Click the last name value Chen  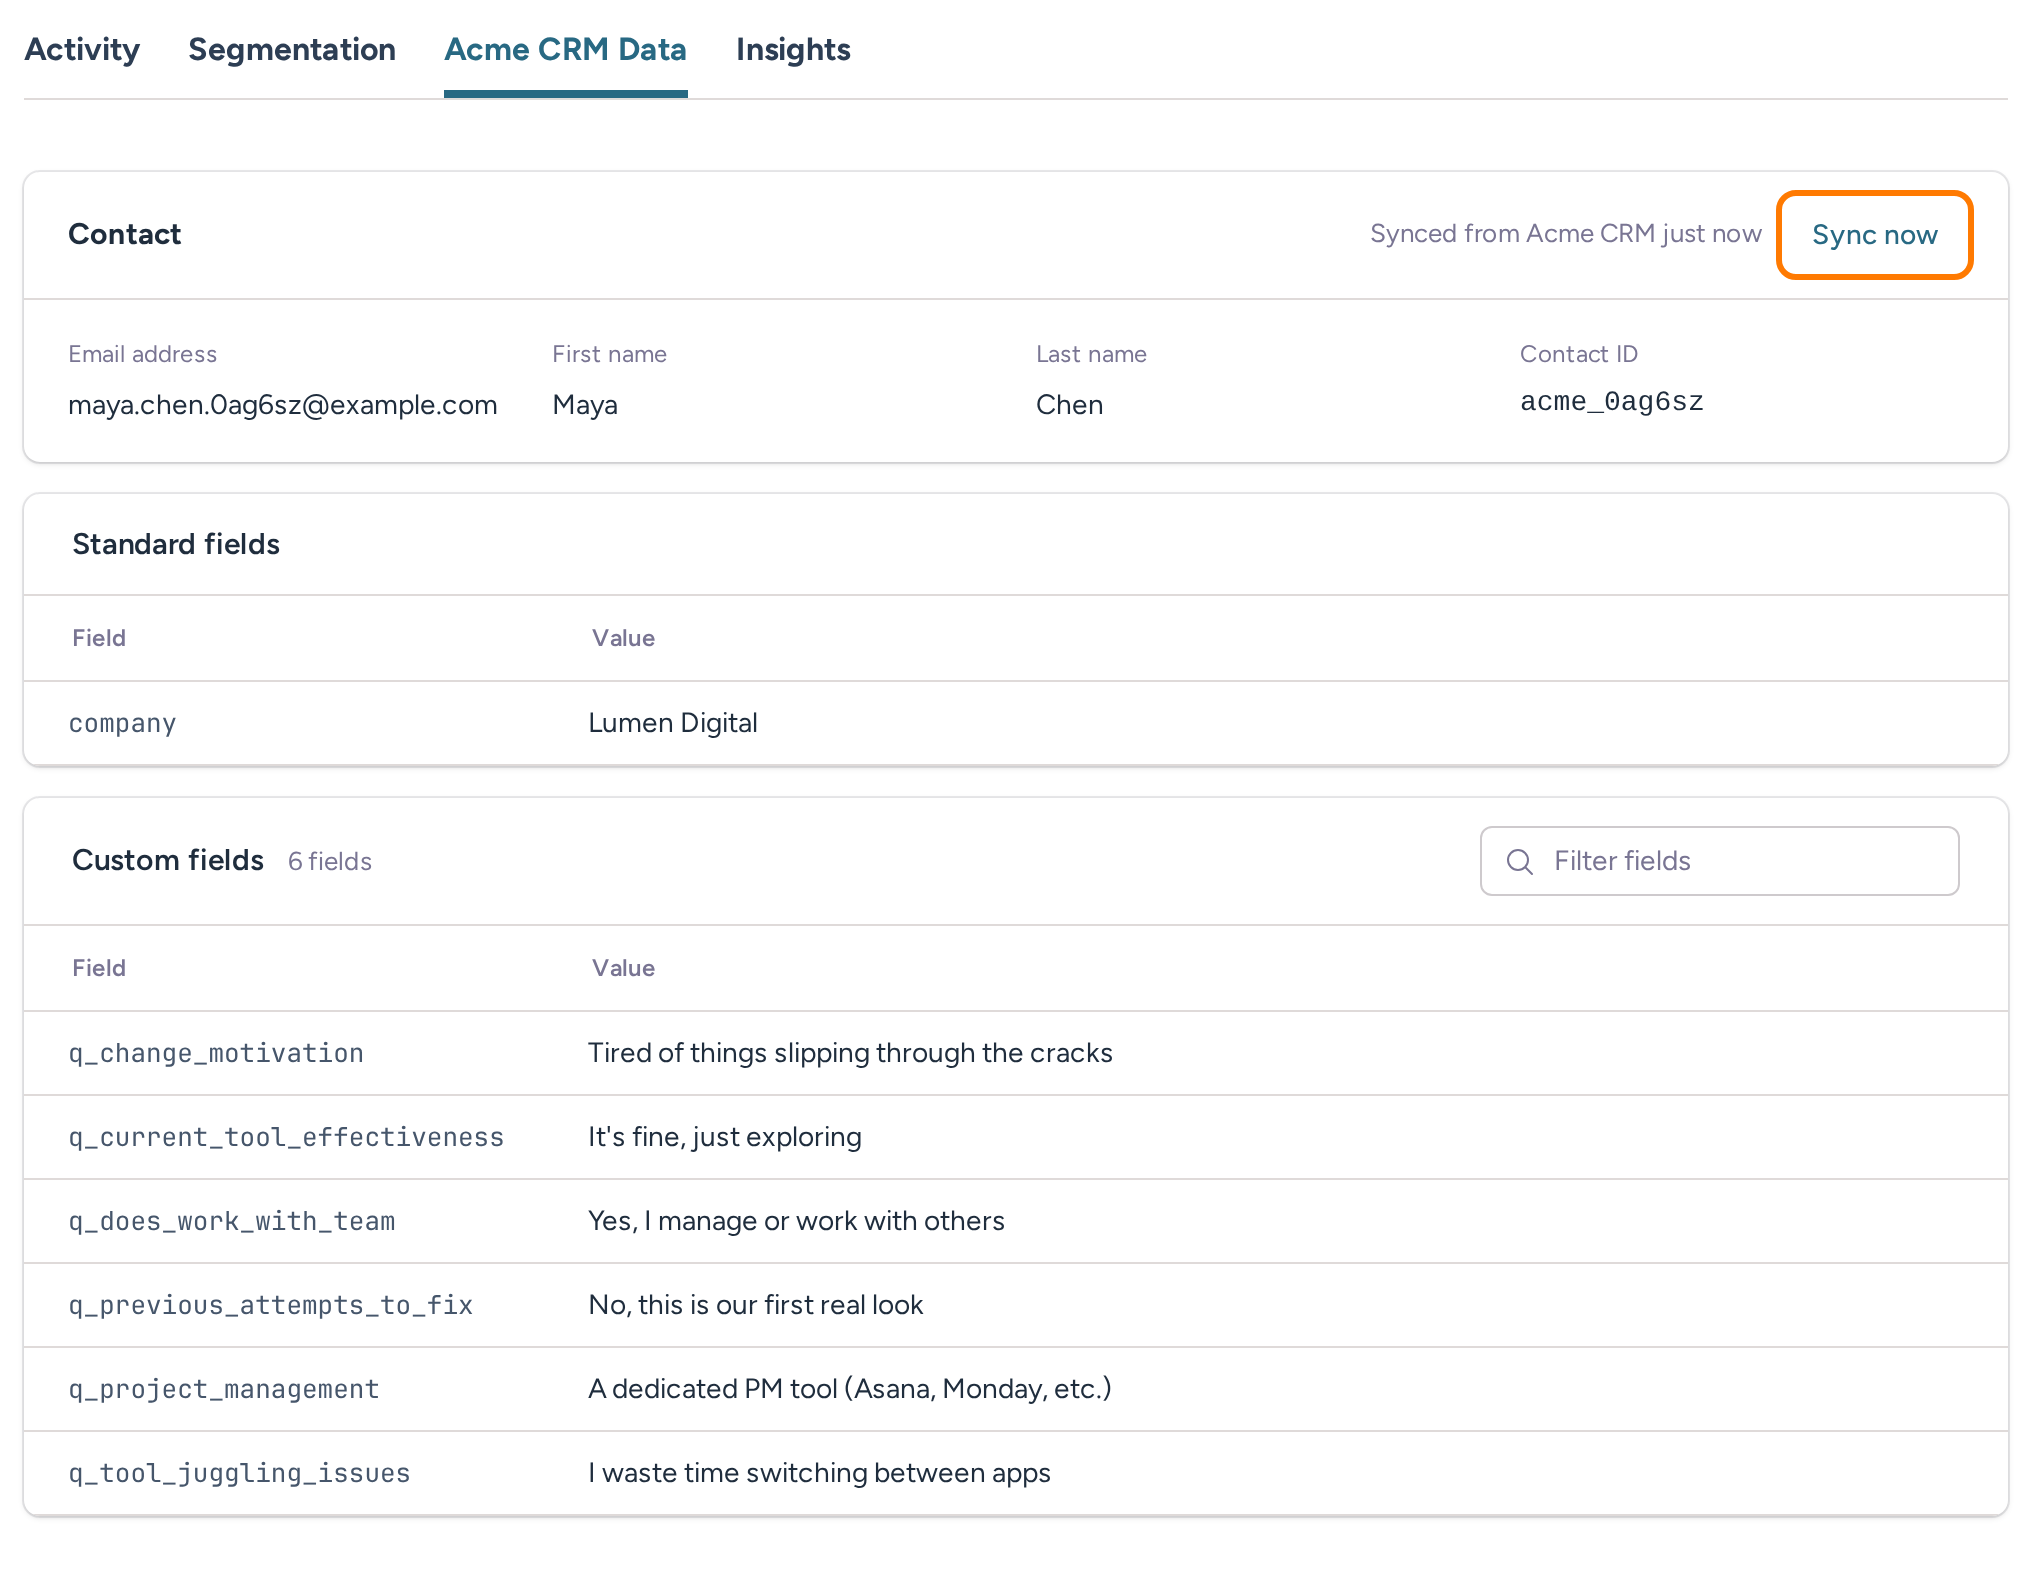click(x=1069, y=405)
